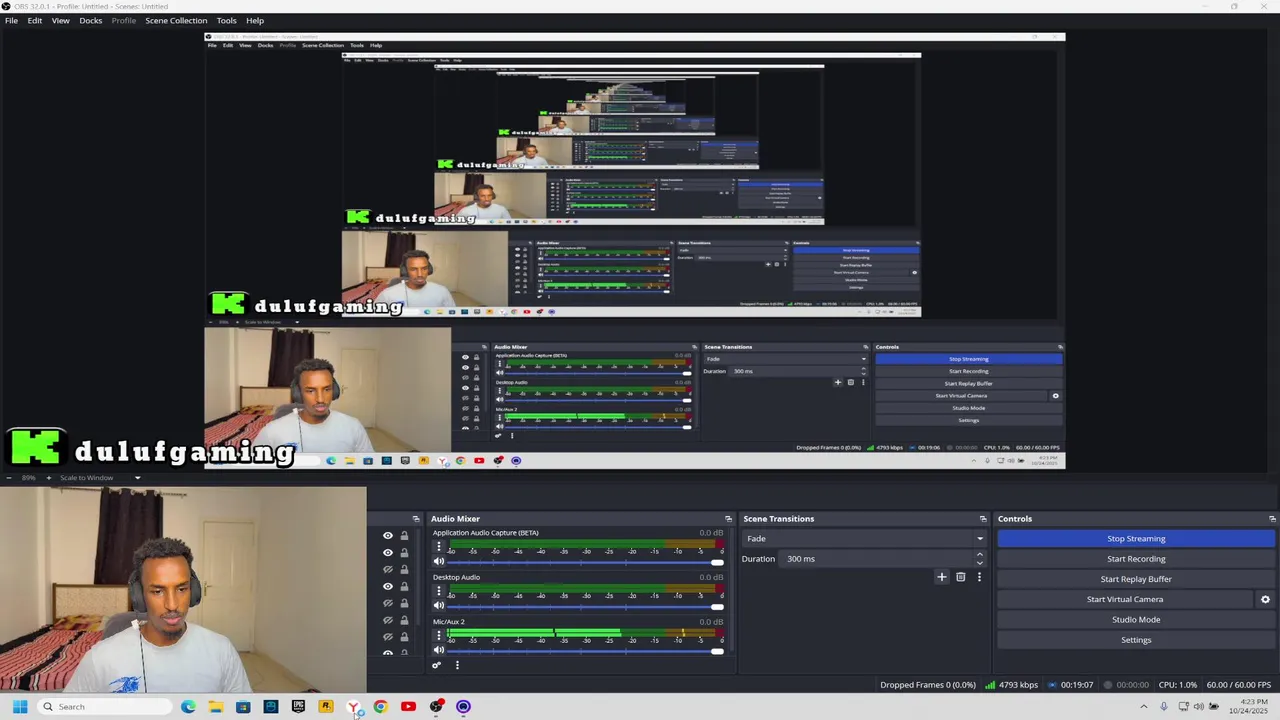
Task: Adjust Mic/Aux 2 volume slider
Action: click(586, 650)
